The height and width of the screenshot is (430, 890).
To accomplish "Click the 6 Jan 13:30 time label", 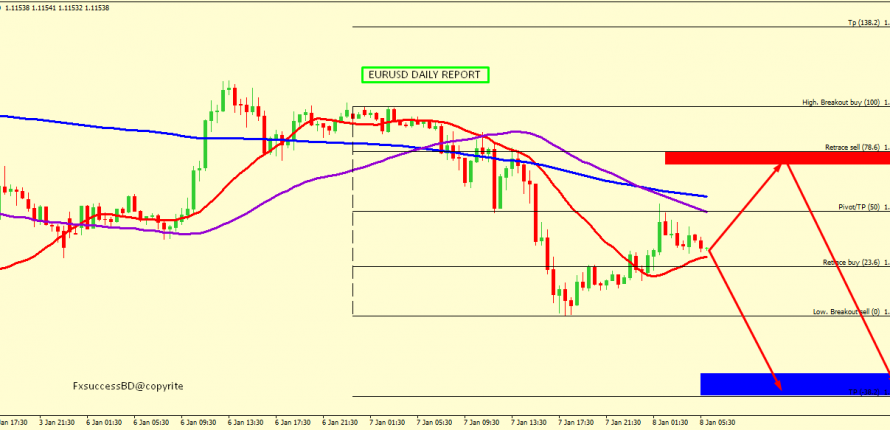I will pyautogui.click(x=245, y=423).
